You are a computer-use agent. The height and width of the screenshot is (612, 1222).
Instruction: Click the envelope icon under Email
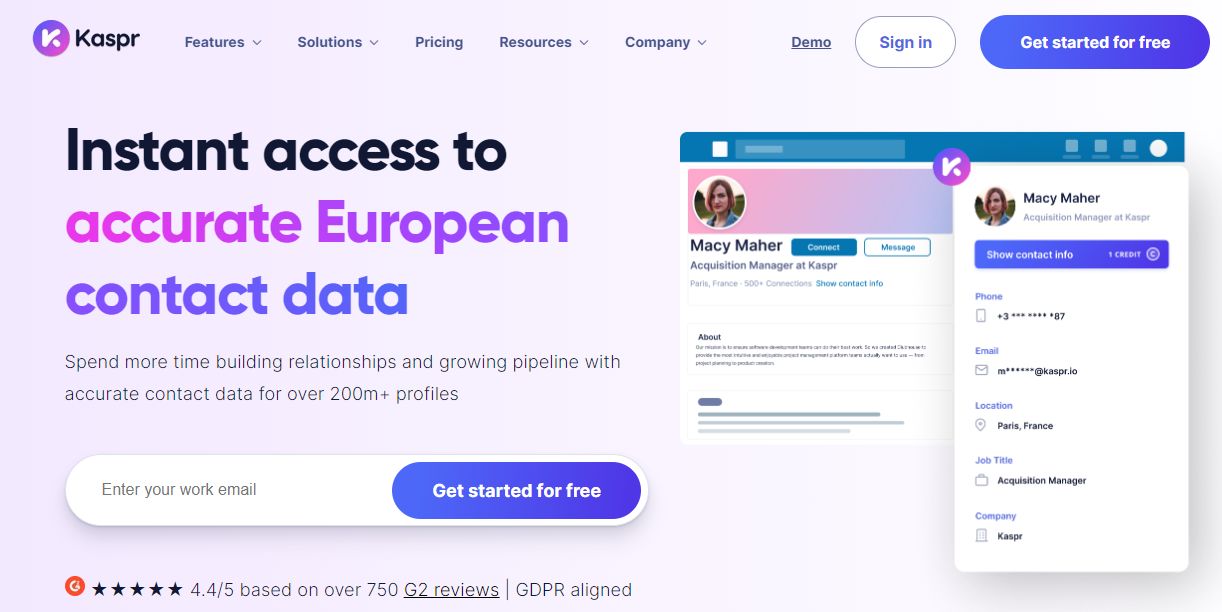[981, 371]
